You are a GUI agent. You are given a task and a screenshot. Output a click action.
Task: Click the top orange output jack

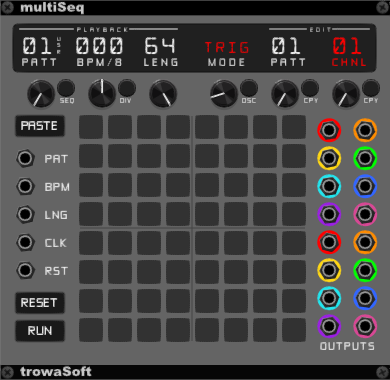click(x=365, y=130)
